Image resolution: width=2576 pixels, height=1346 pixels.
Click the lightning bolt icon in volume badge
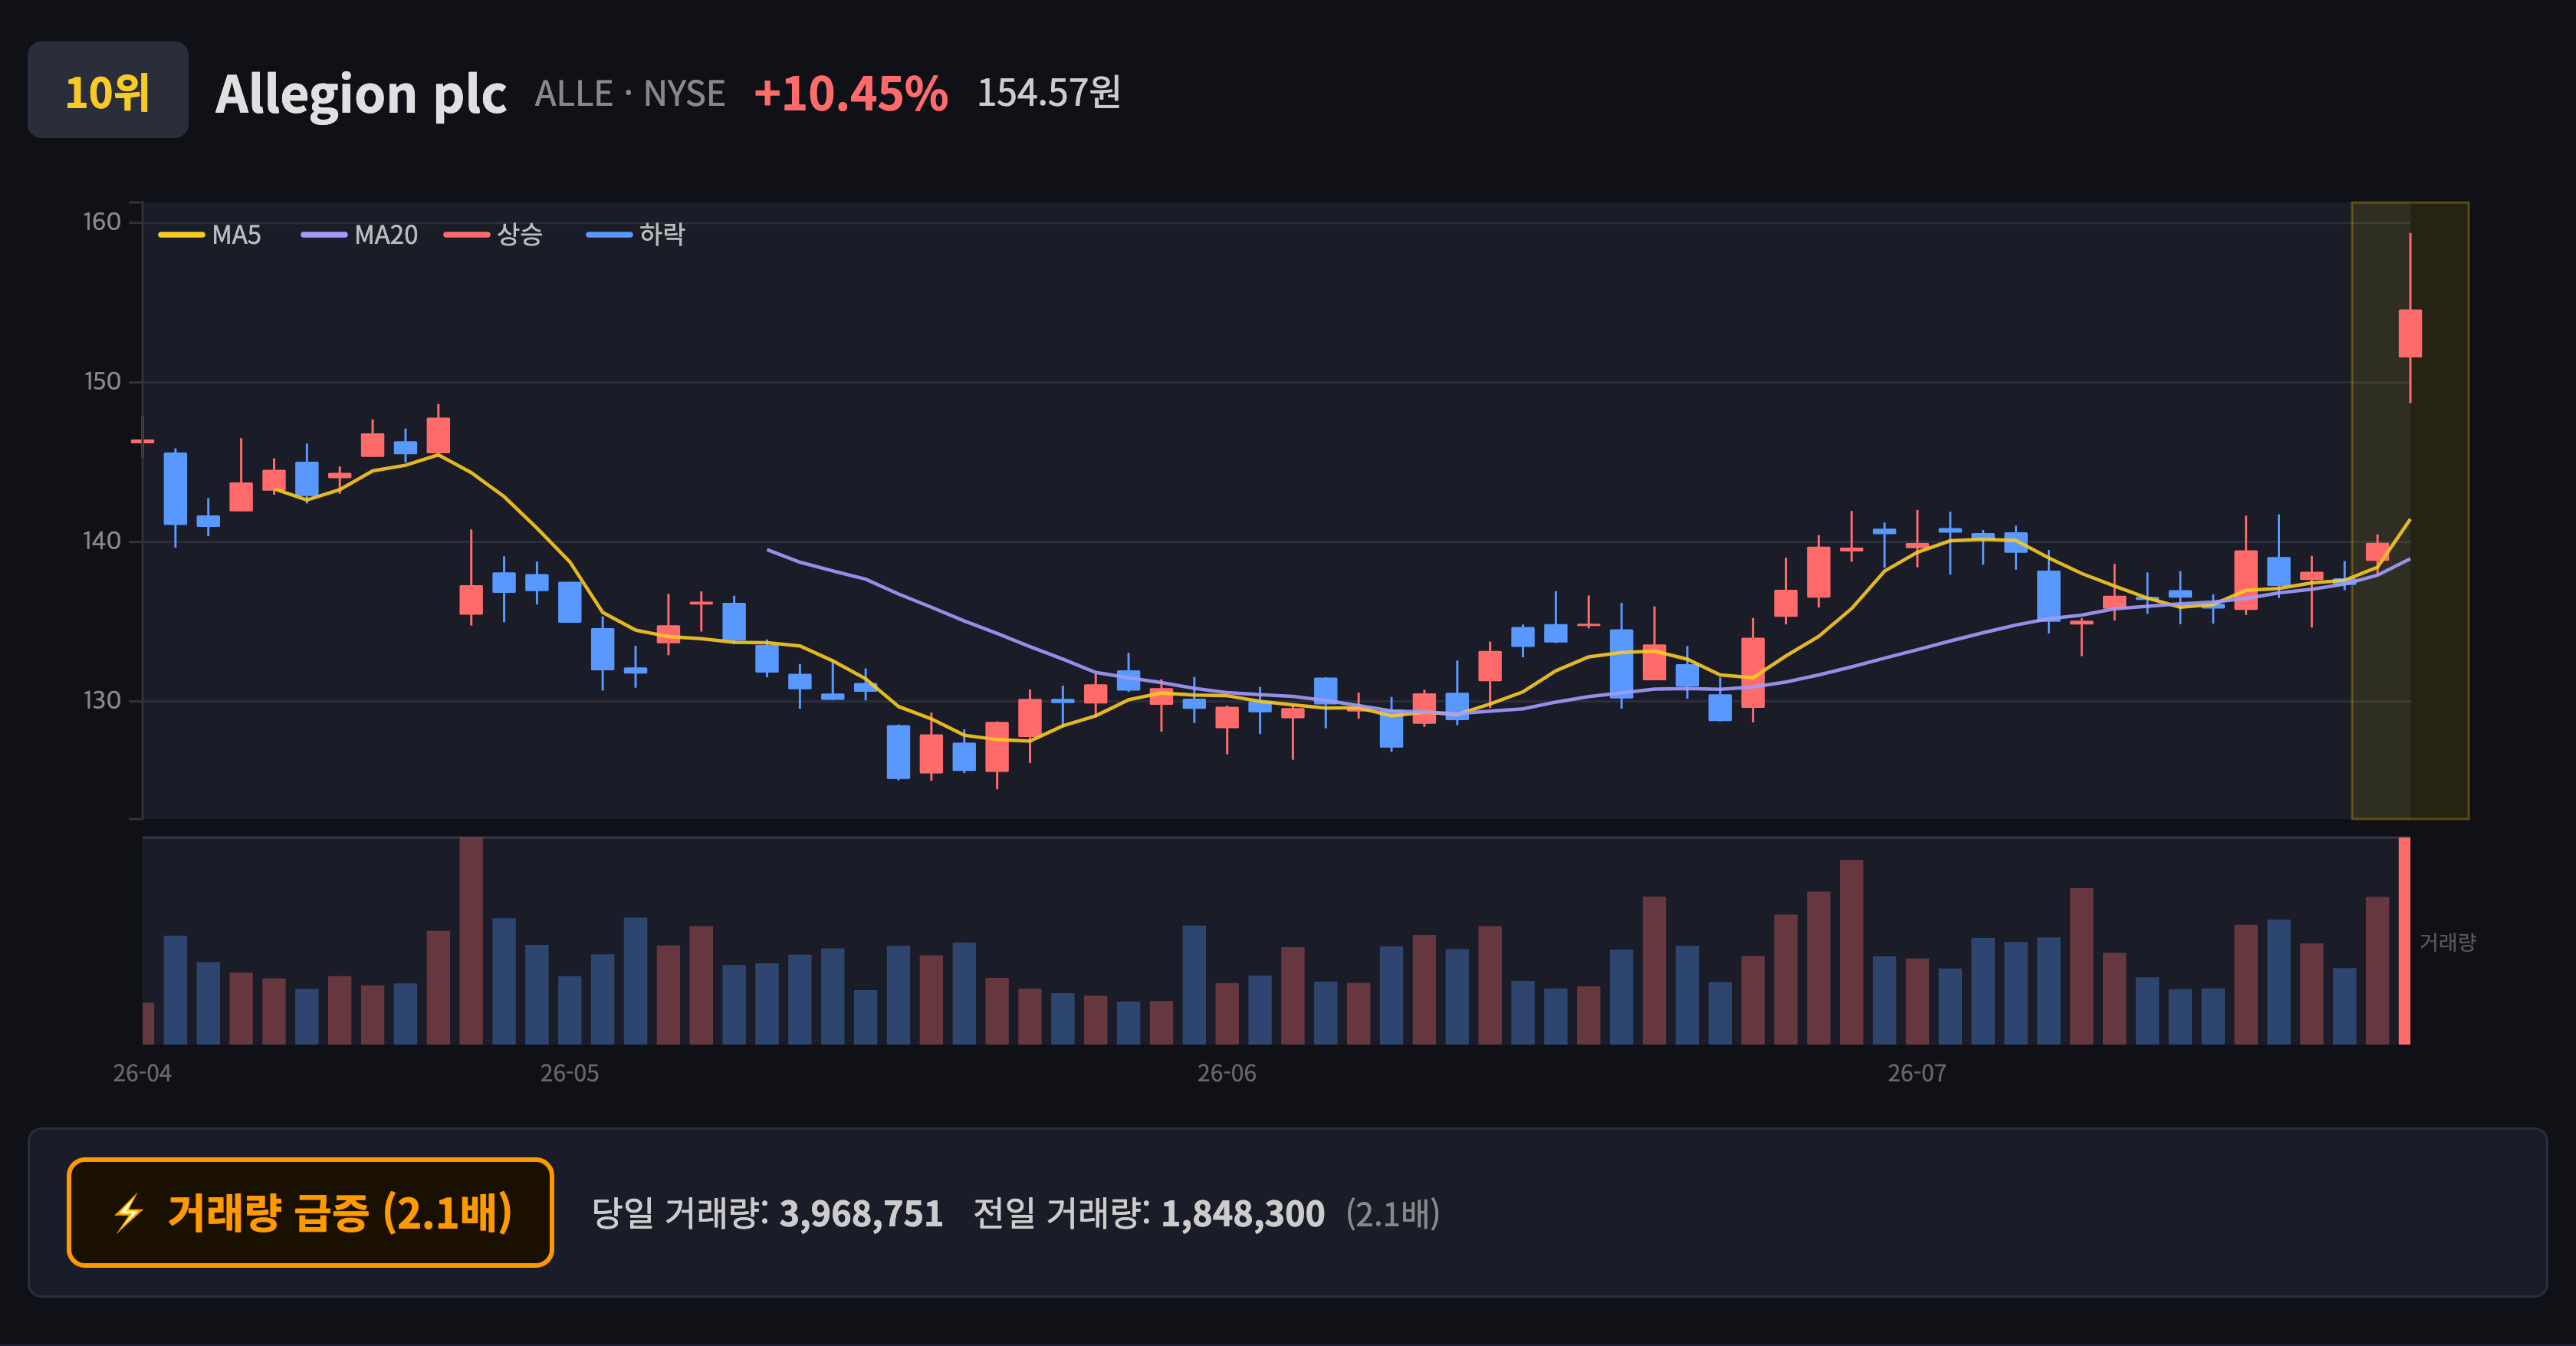[129, 1214]
